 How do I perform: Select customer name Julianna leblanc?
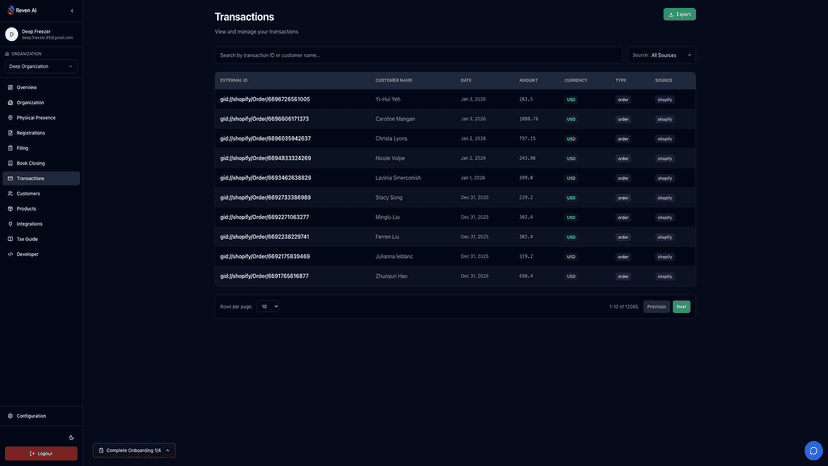coord(394,256)
